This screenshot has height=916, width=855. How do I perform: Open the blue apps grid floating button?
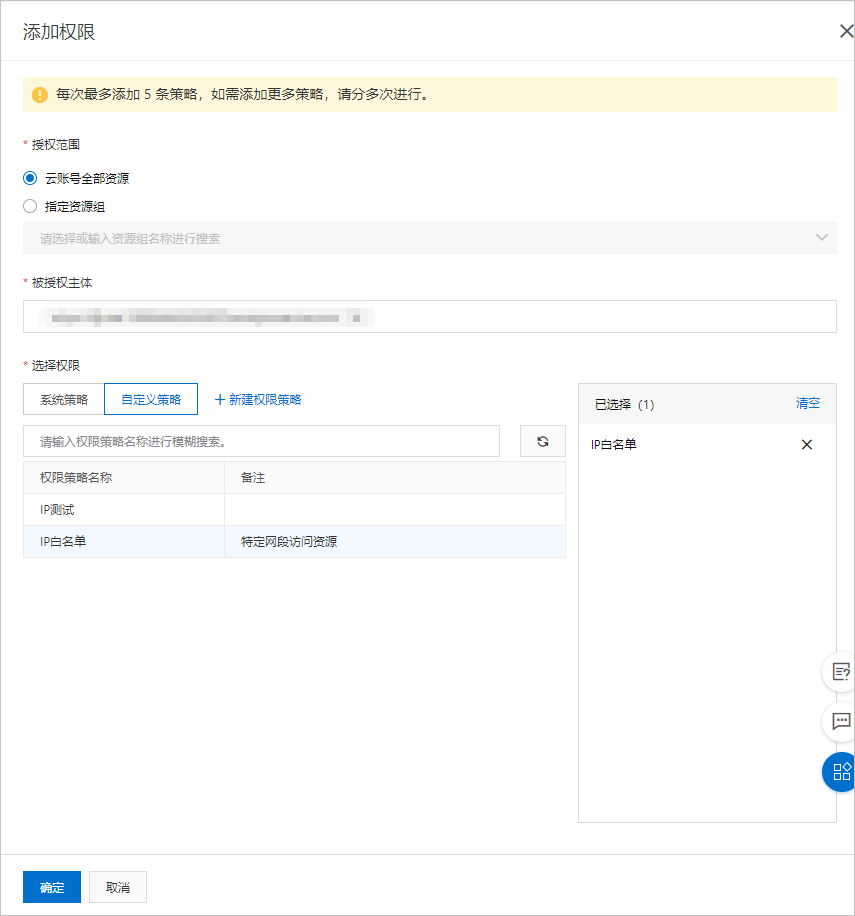click(x=840, y=772)
